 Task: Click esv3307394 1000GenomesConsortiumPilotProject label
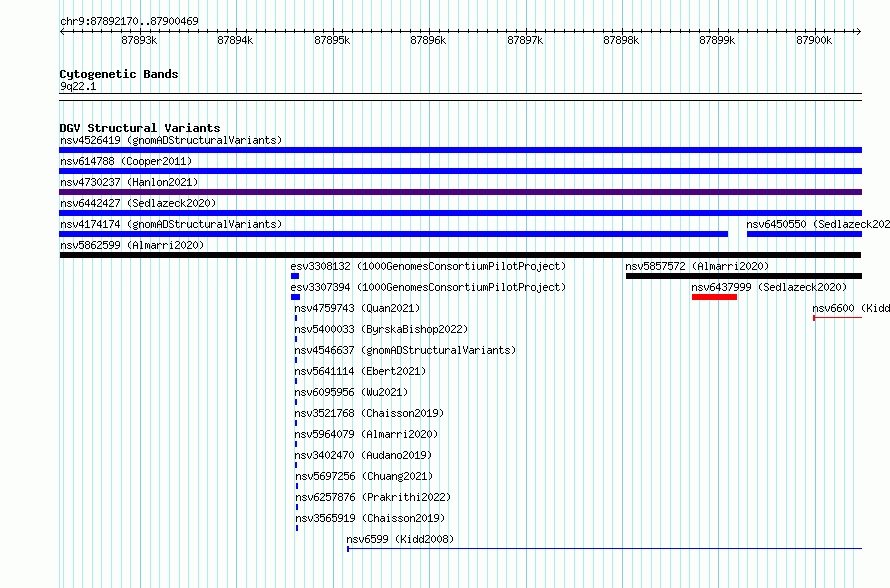tap(428, 287)
